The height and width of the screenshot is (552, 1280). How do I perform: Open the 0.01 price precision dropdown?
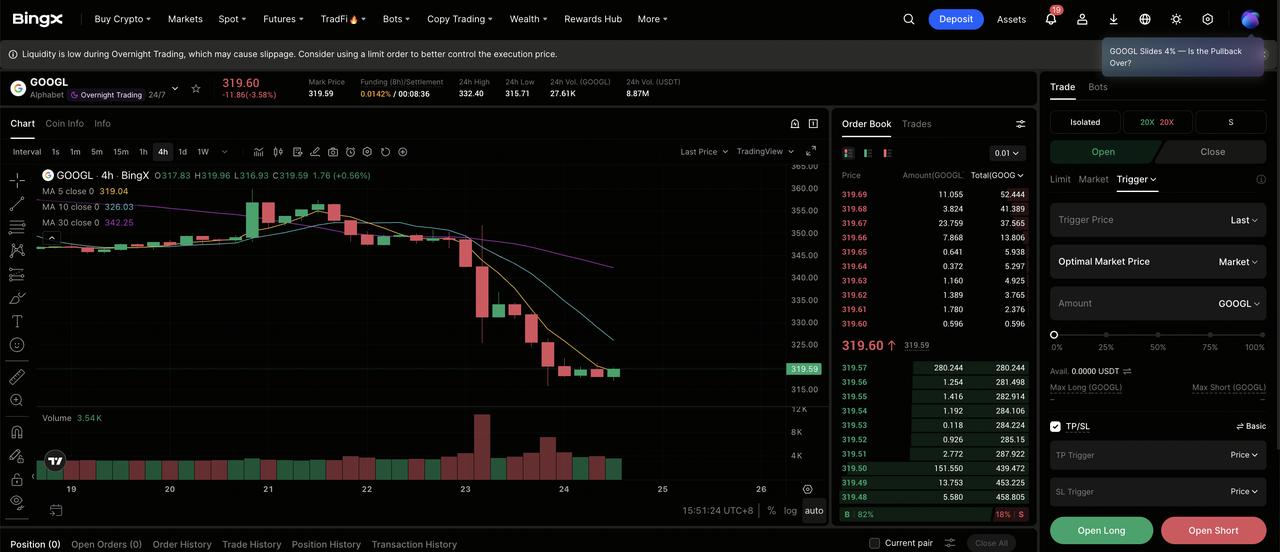click(1007, 153)
